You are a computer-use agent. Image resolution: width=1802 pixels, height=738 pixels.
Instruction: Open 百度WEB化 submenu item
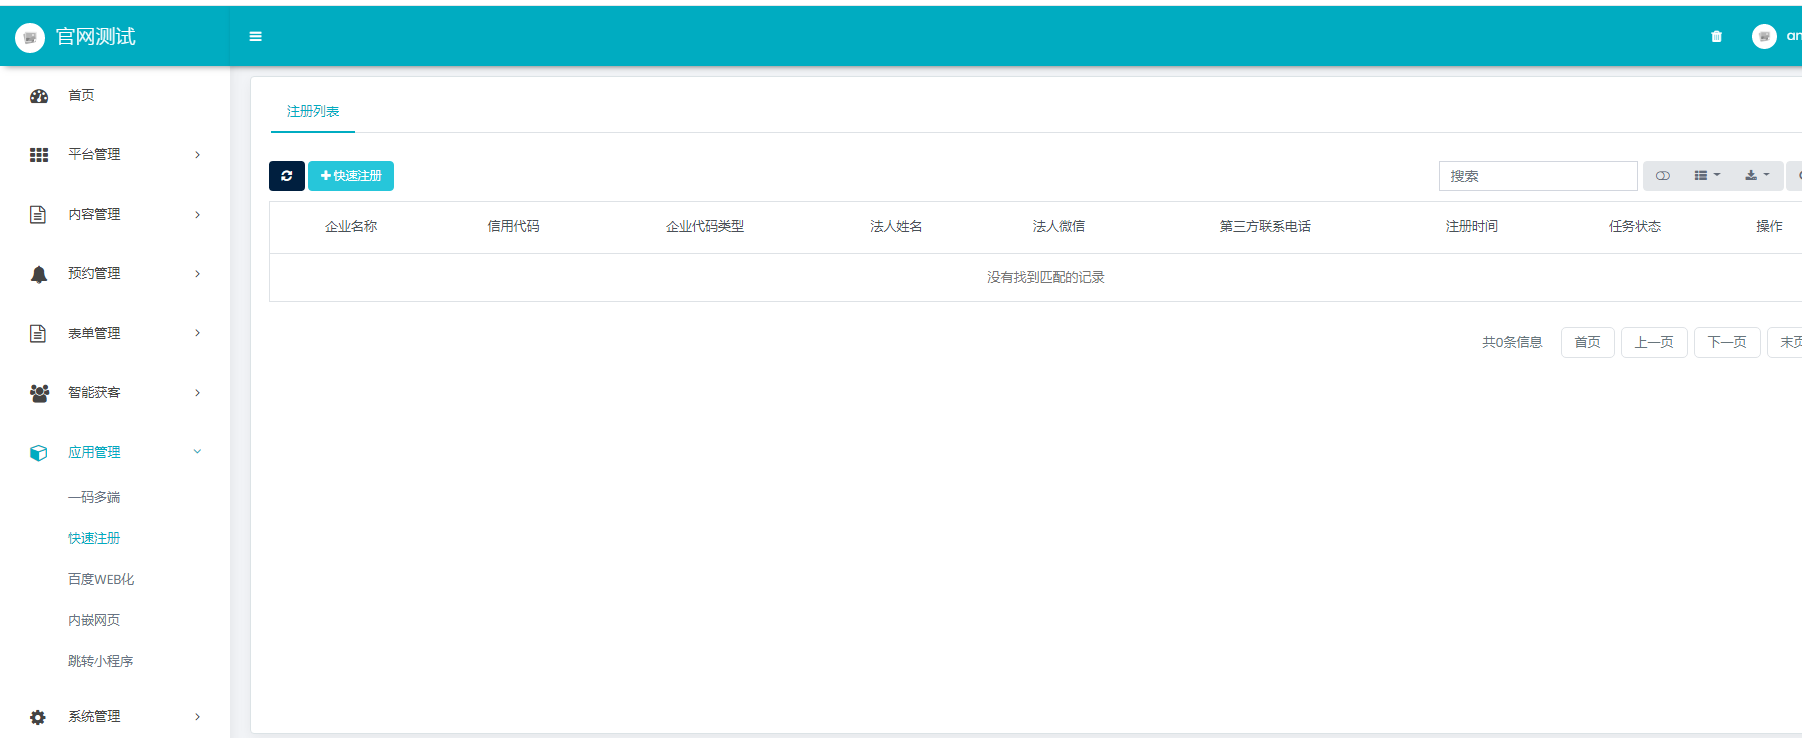point(101,579)
